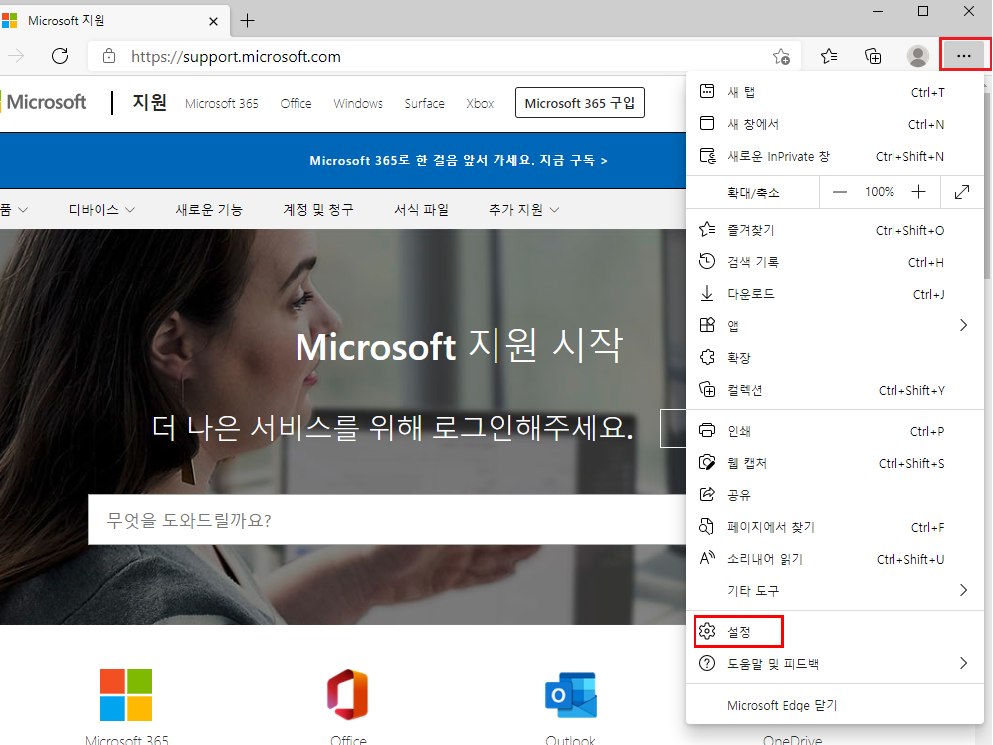Click the Microsoft 365 subscribe banner link
Image resolution: width=993 pixels, height=745 pixels.
pyautogui.click(x=459, y=160)
